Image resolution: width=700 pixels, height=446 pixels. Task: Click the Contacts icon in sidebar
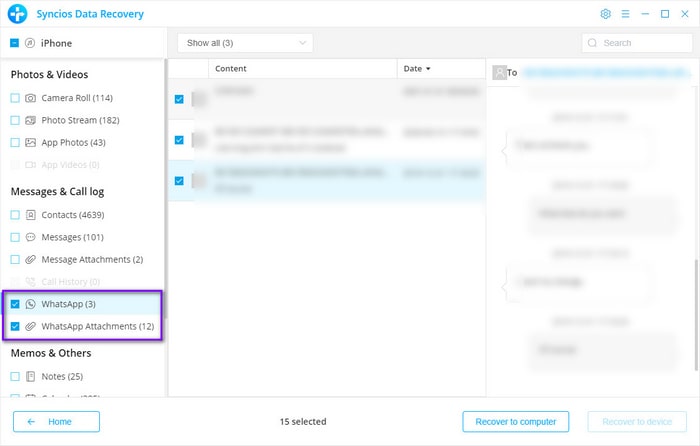[31, 215]
